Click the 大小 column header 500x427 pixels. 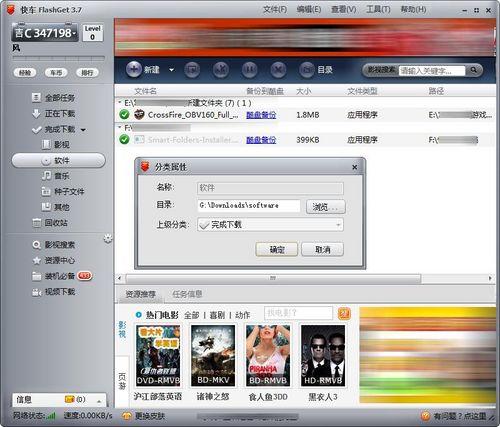click(303, 91)
